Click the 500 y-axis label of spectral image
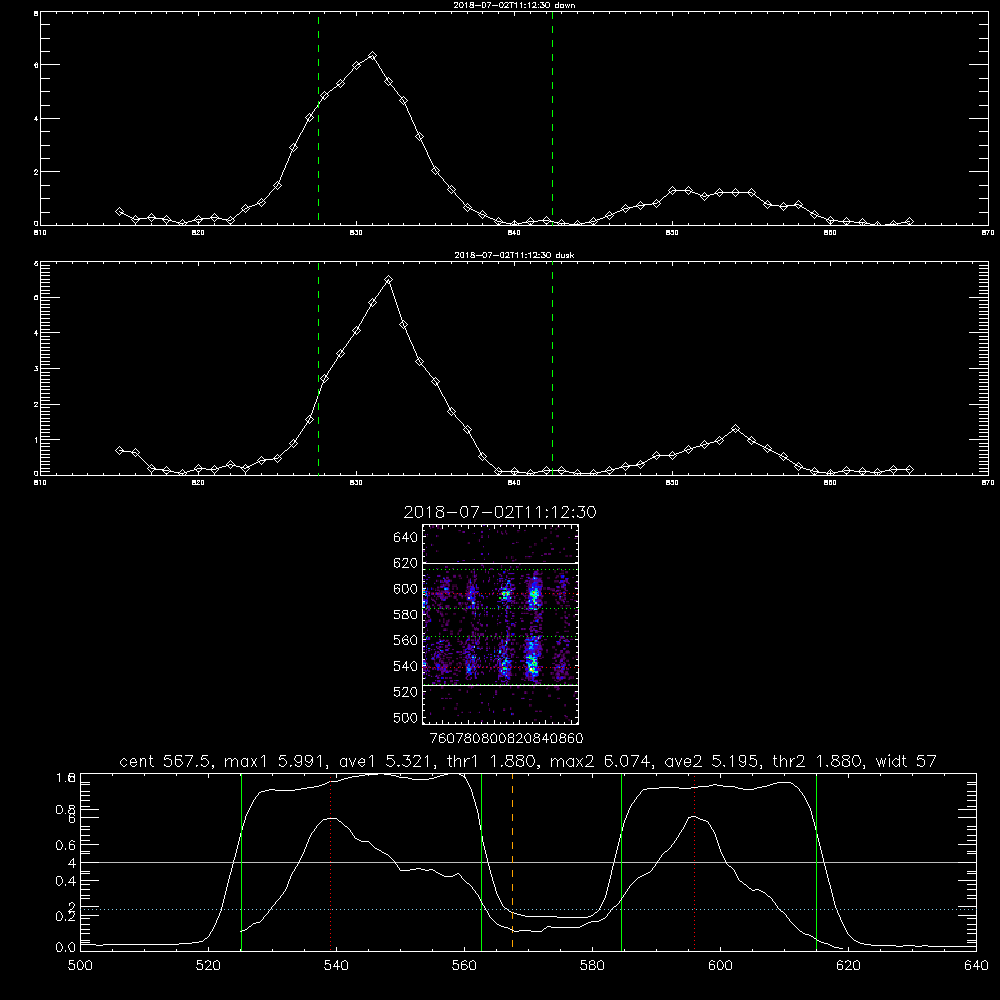The height and width of the screenshot is (1000, 1000). (x=406, y=717)
